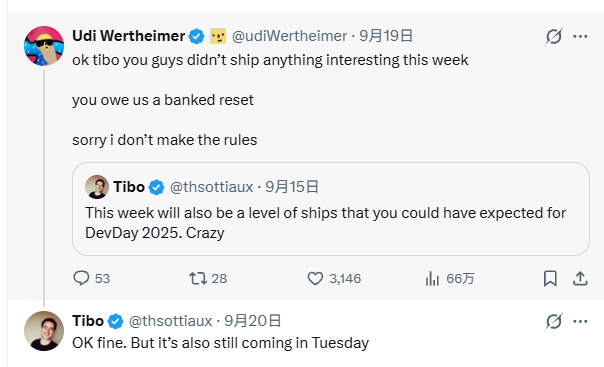
Task: Open the quoted DevDay 2025 tweet
Action: (331, 209)
